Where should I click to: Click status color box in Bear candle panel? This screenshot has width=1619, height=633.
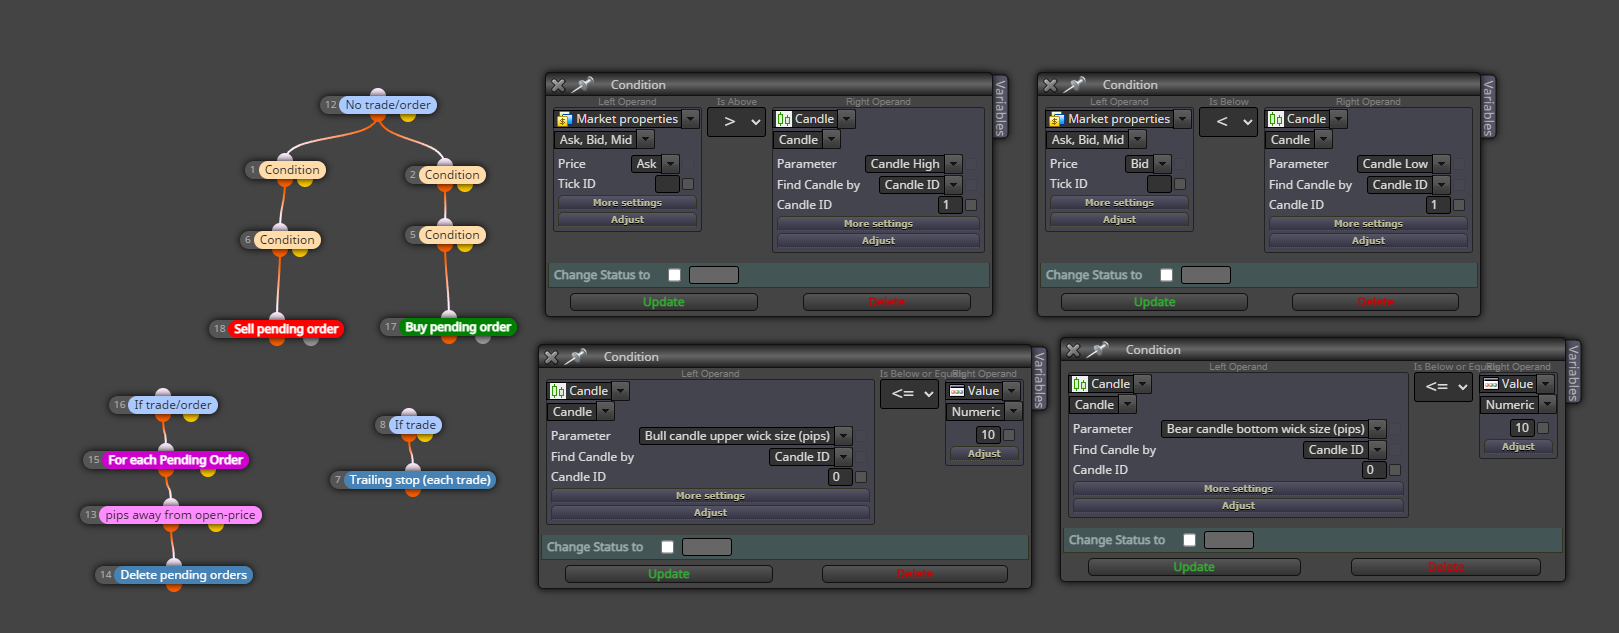point(1229,540)
